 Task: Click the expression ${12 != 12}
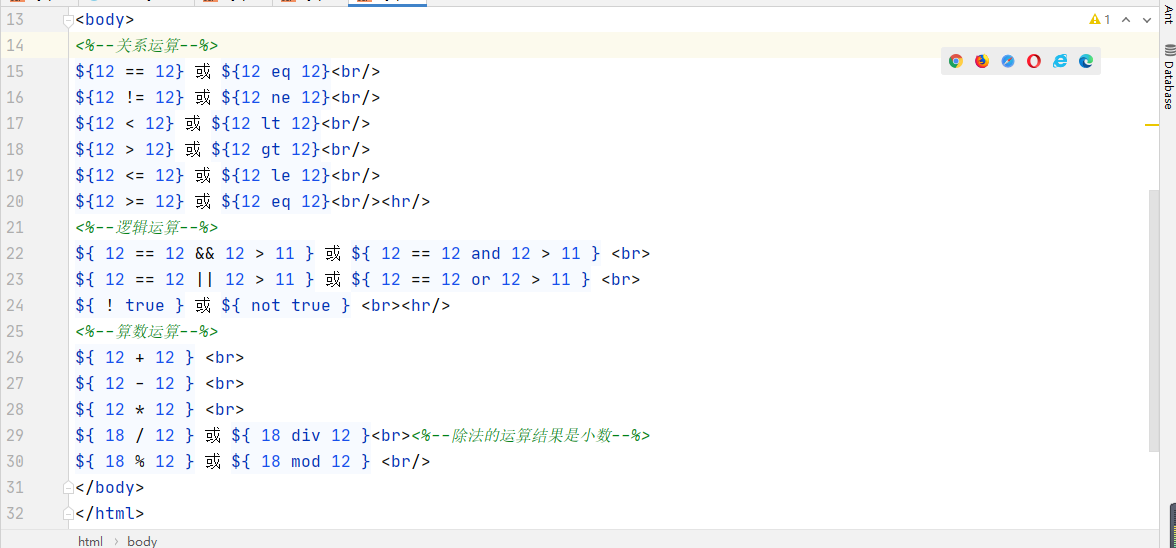[130, 97]
